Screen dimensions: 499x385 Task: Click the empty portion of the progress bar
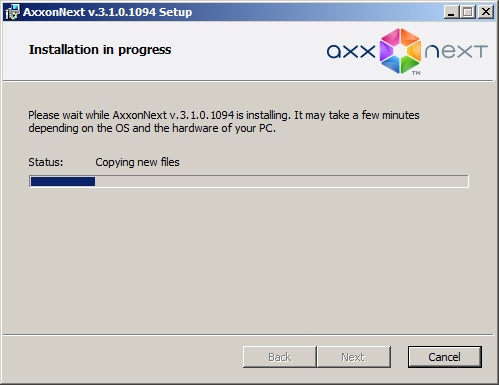281,182
